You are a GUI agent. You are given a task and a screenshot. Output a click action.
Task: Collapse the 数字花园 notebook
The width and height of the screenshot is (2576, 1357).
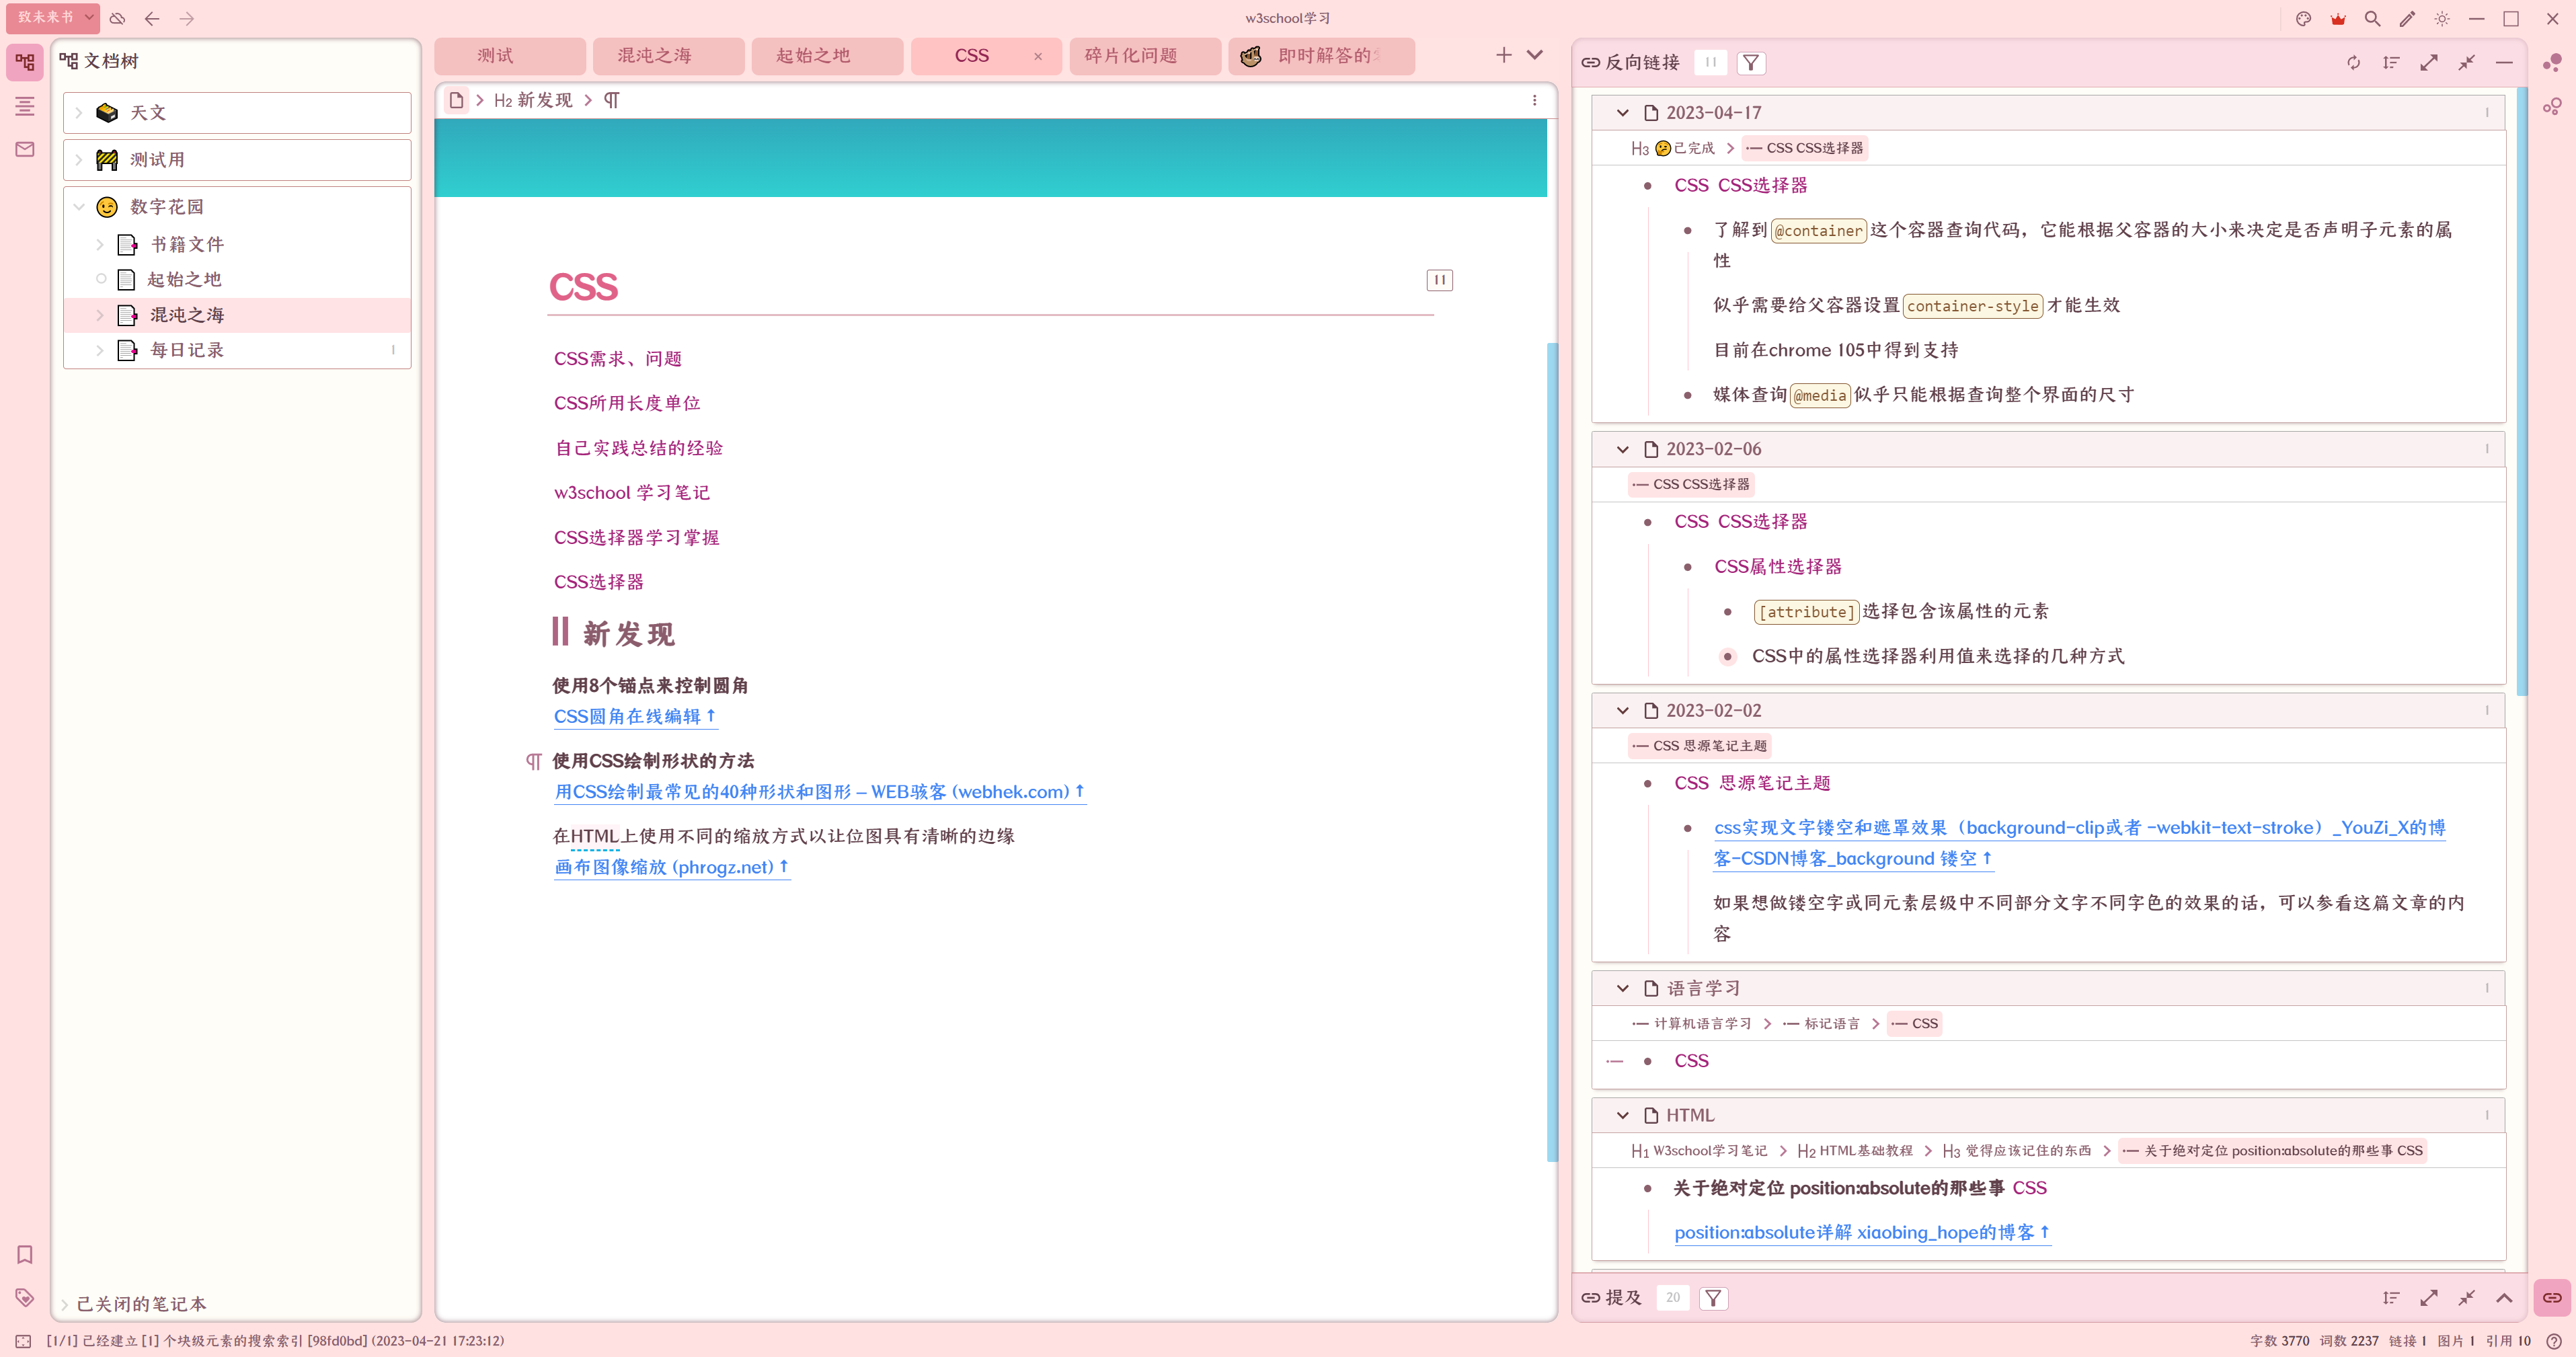coord(79,207)
